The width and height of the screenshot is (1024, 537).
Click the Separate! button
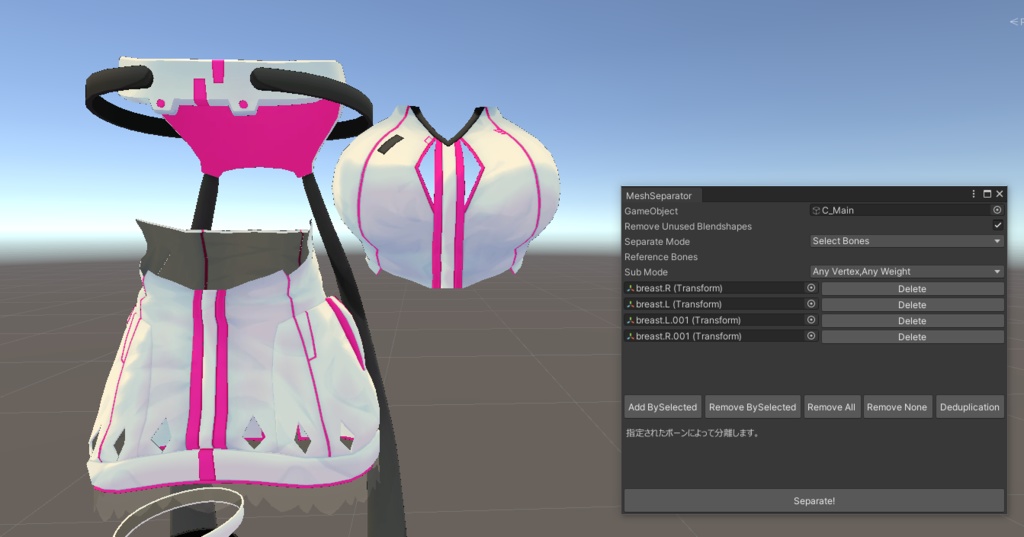click(x=814, y=501)
